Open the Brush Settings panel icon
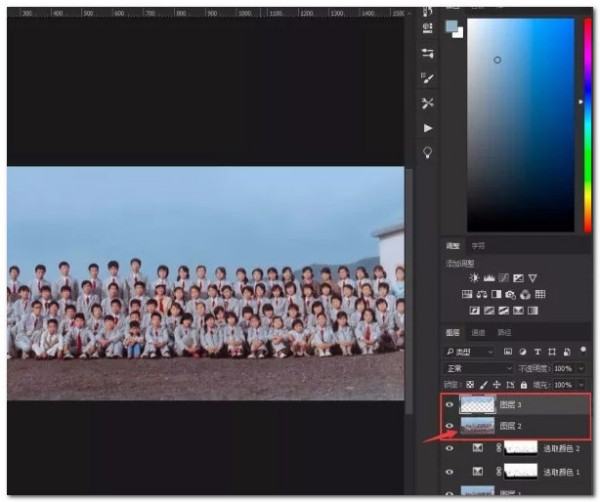This screenshot has width=600, height=502. coord(427,78)
